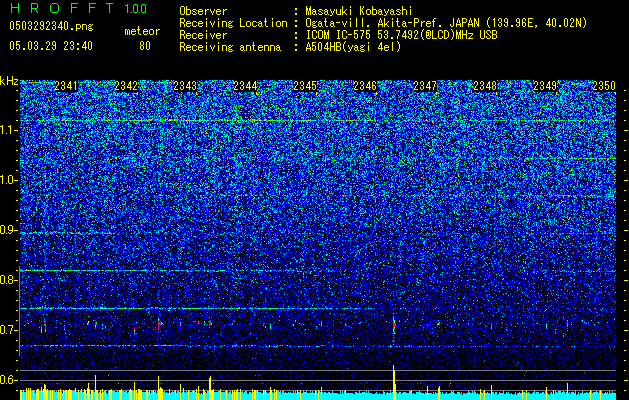Click the strong meteor echo before 2347
Viewport: 629px width, 400px height.
tap(394, 325)
